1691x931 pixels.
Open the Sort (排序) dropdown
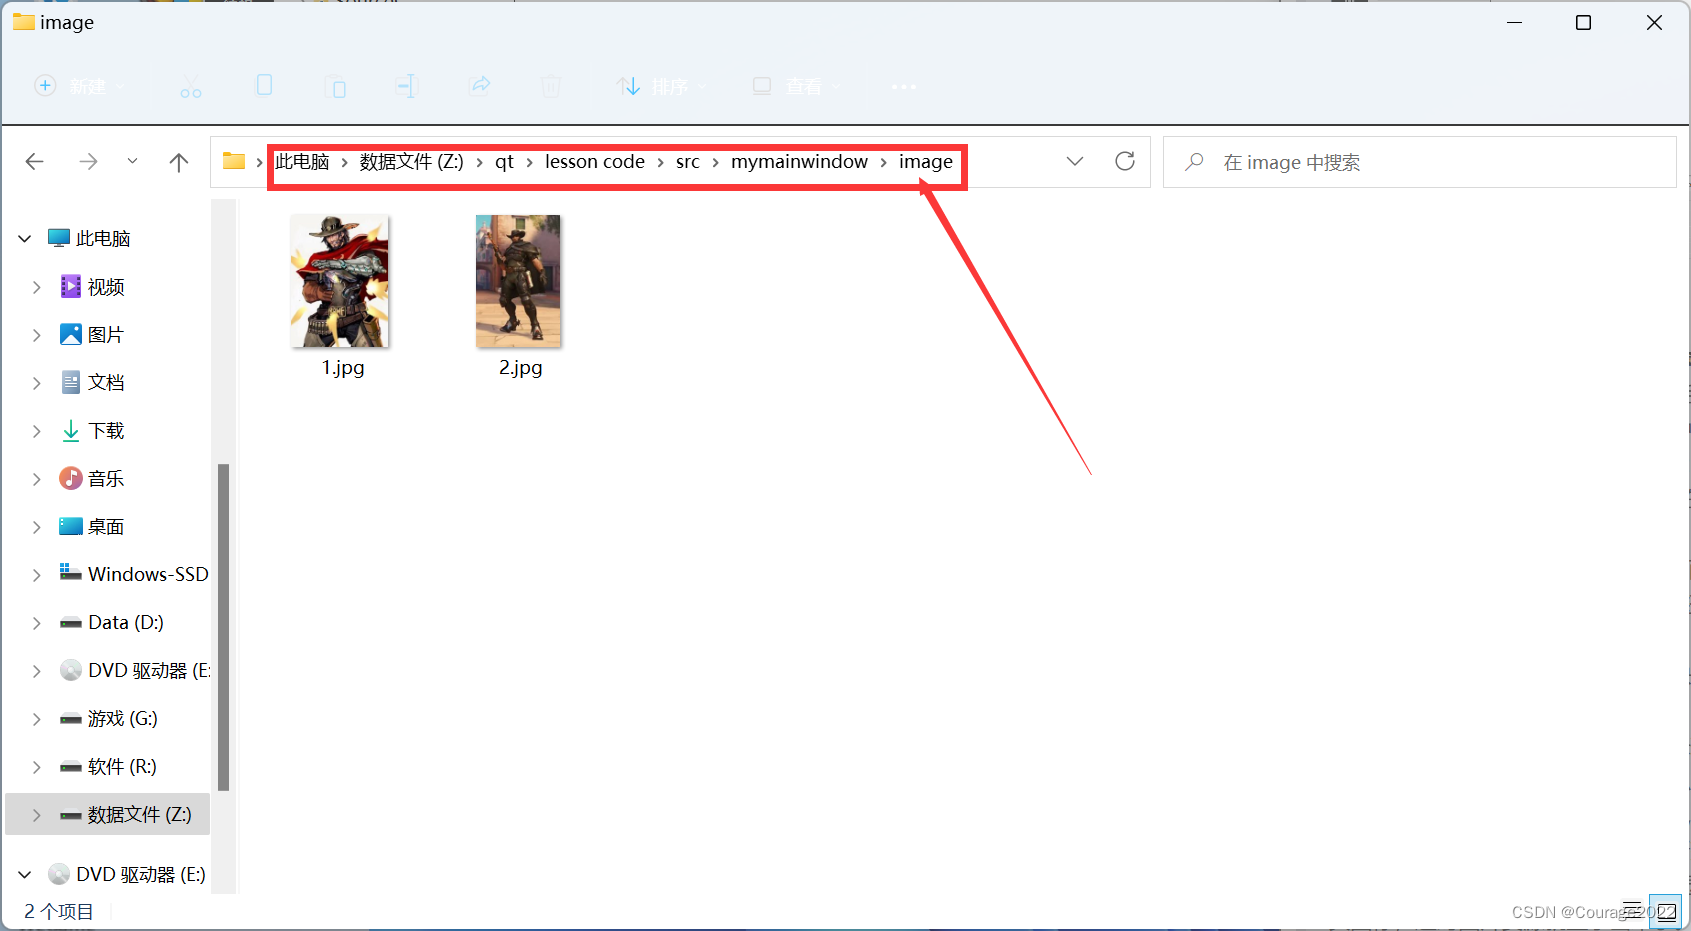tap(662, 86)
